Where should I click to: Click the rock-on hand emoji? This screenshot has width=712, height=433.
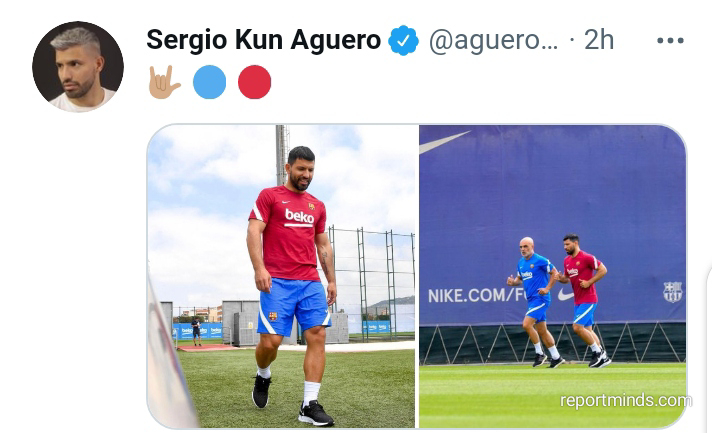click(x=164, y=82)
